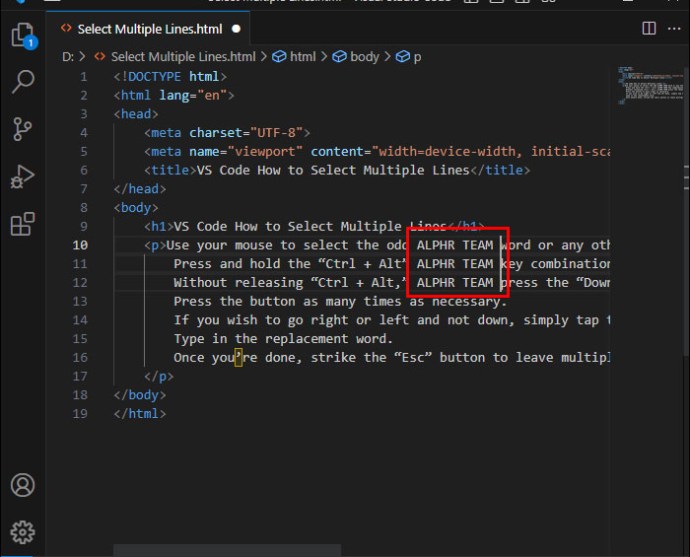Image resolution: width=690 pixels, height=557 pixels.
Task: Open the Explorer view in the activity bar
Action: pyautogui.click(x=23, y=35)
